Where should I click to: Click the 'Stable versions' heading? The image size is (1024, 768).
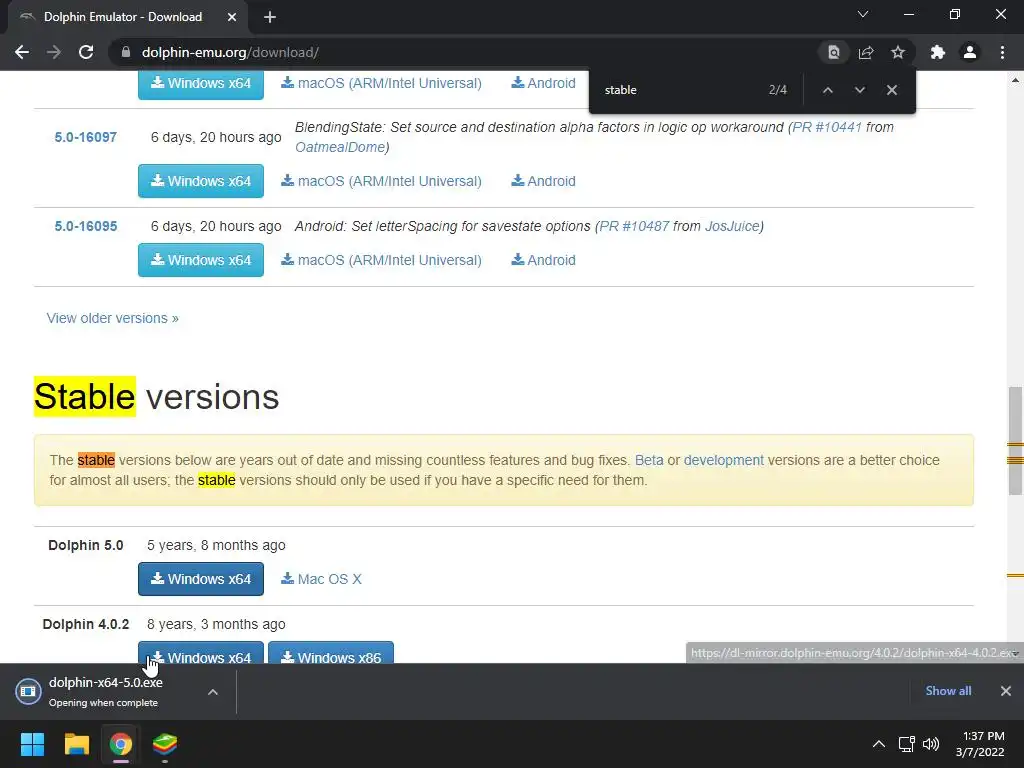(157, 397)
